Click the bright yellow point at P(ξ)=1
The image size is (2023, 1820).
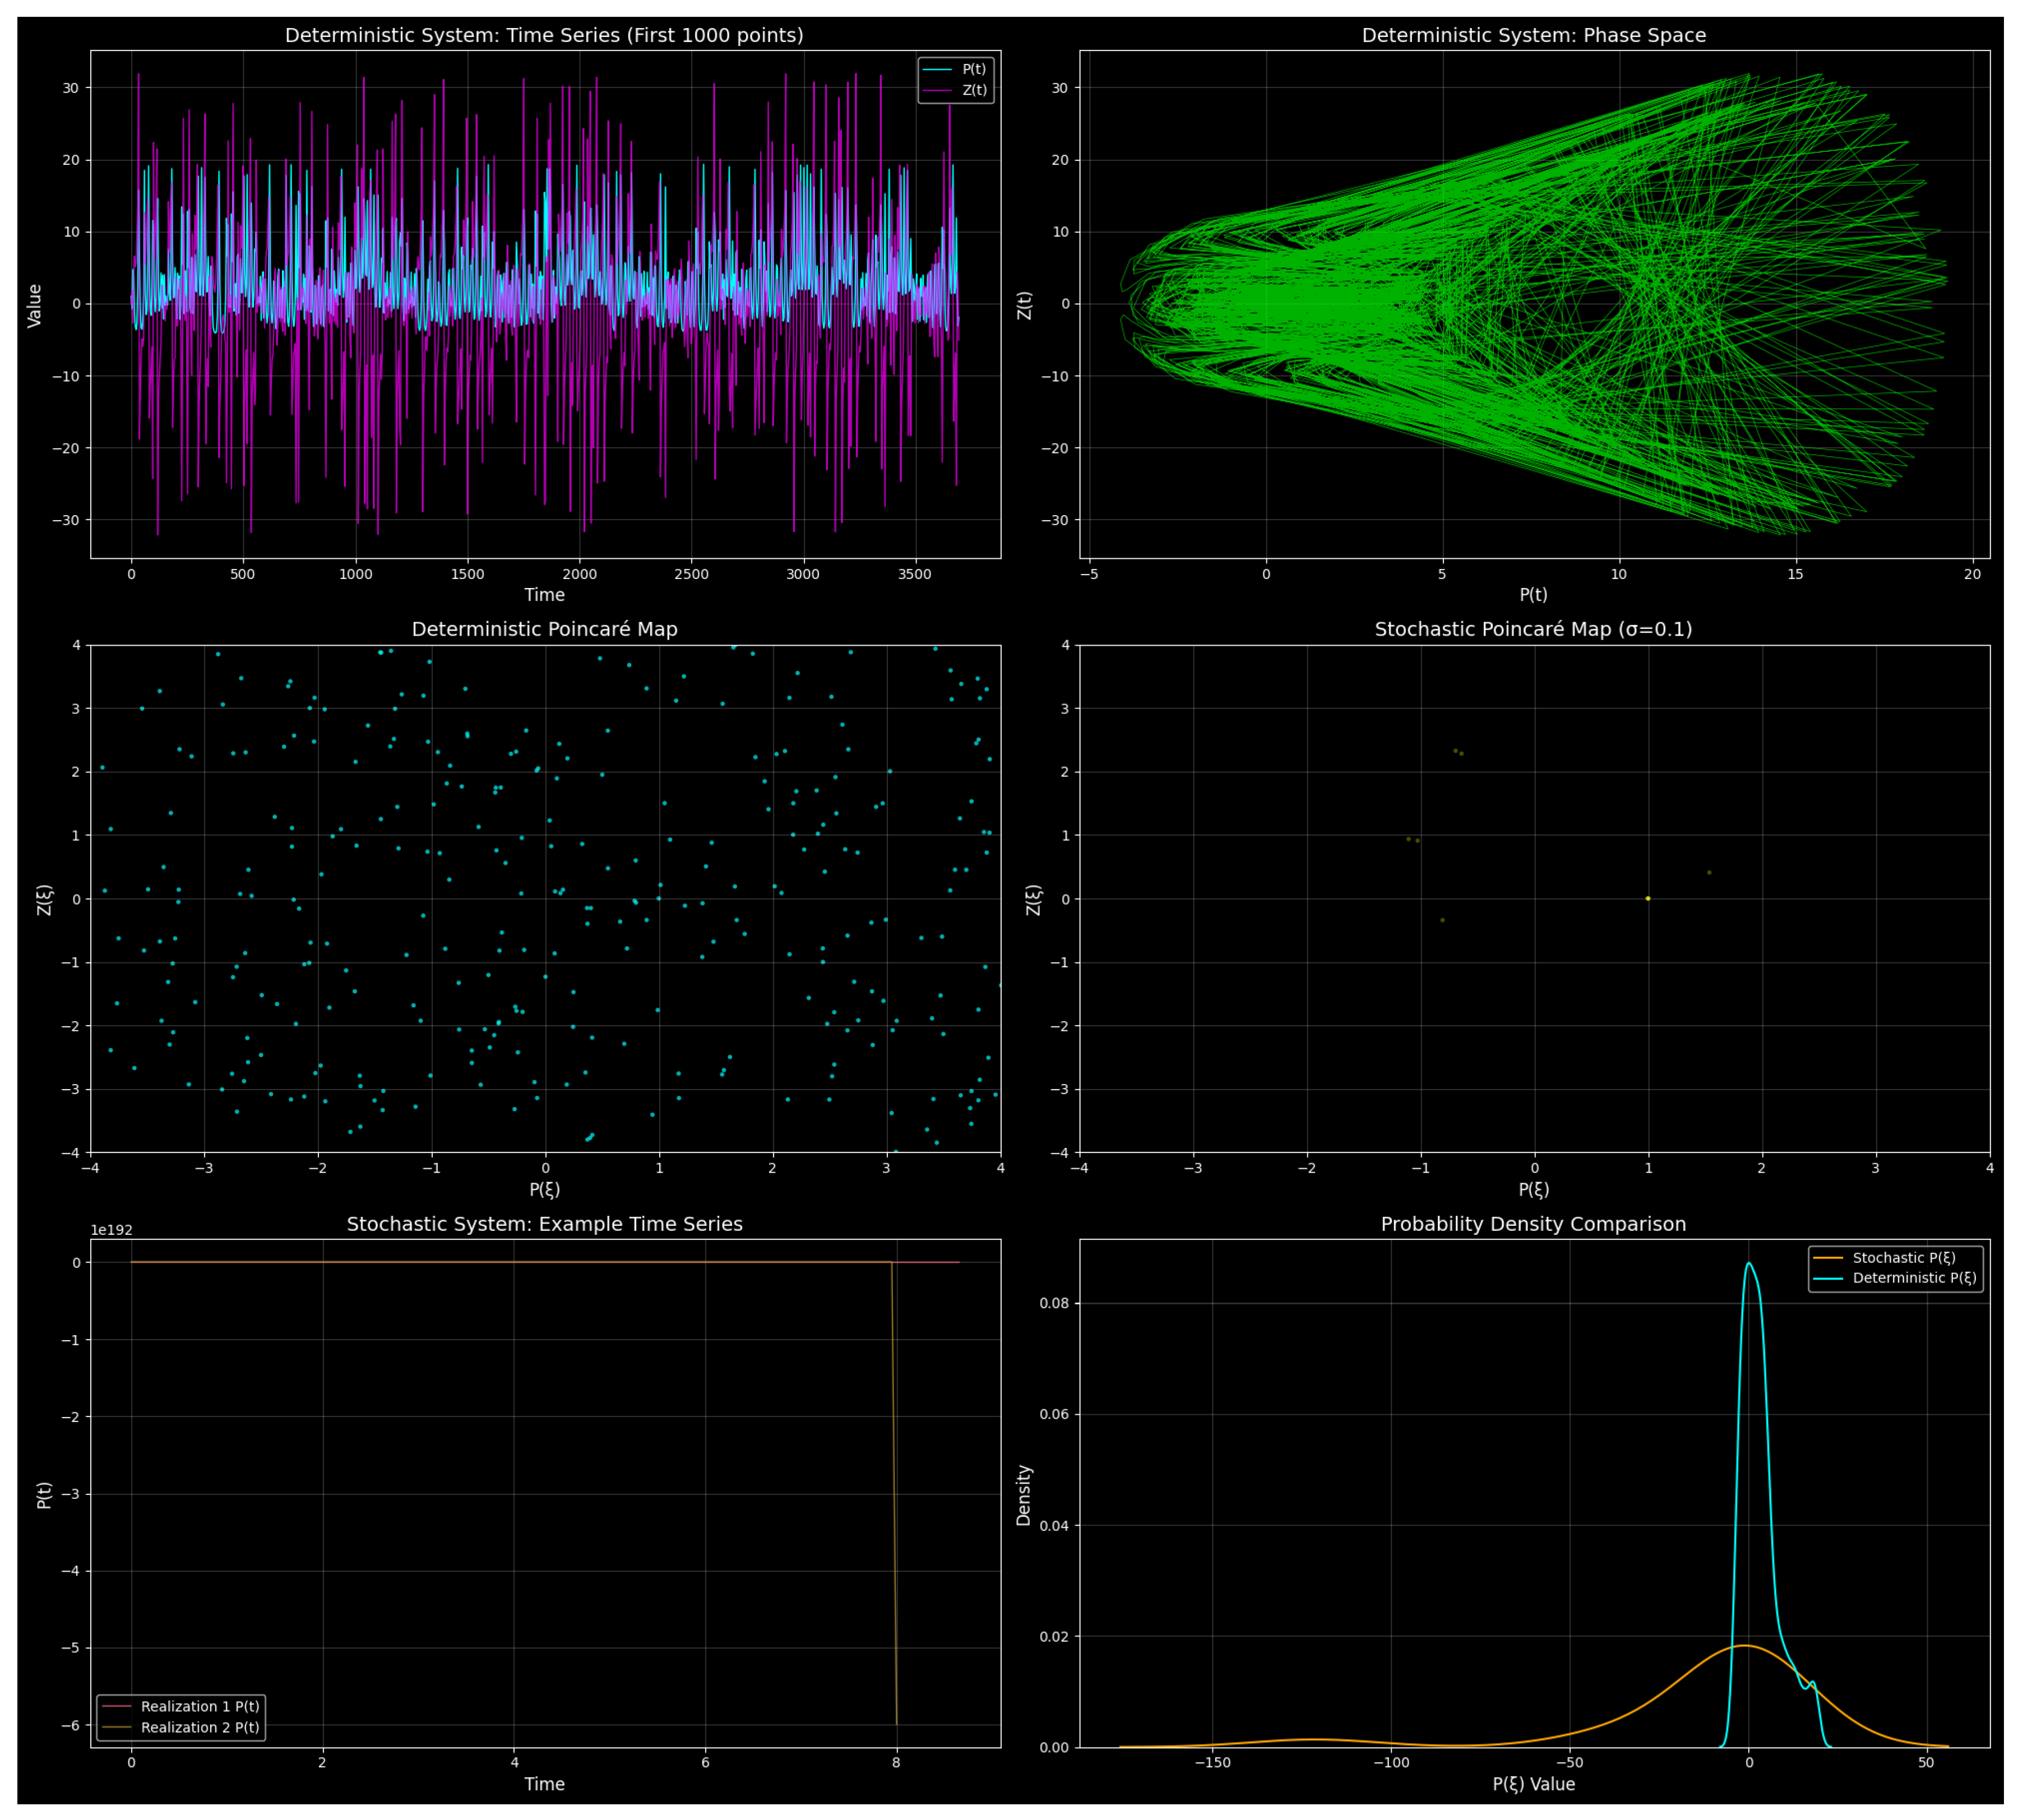[x=1648, y=899]
